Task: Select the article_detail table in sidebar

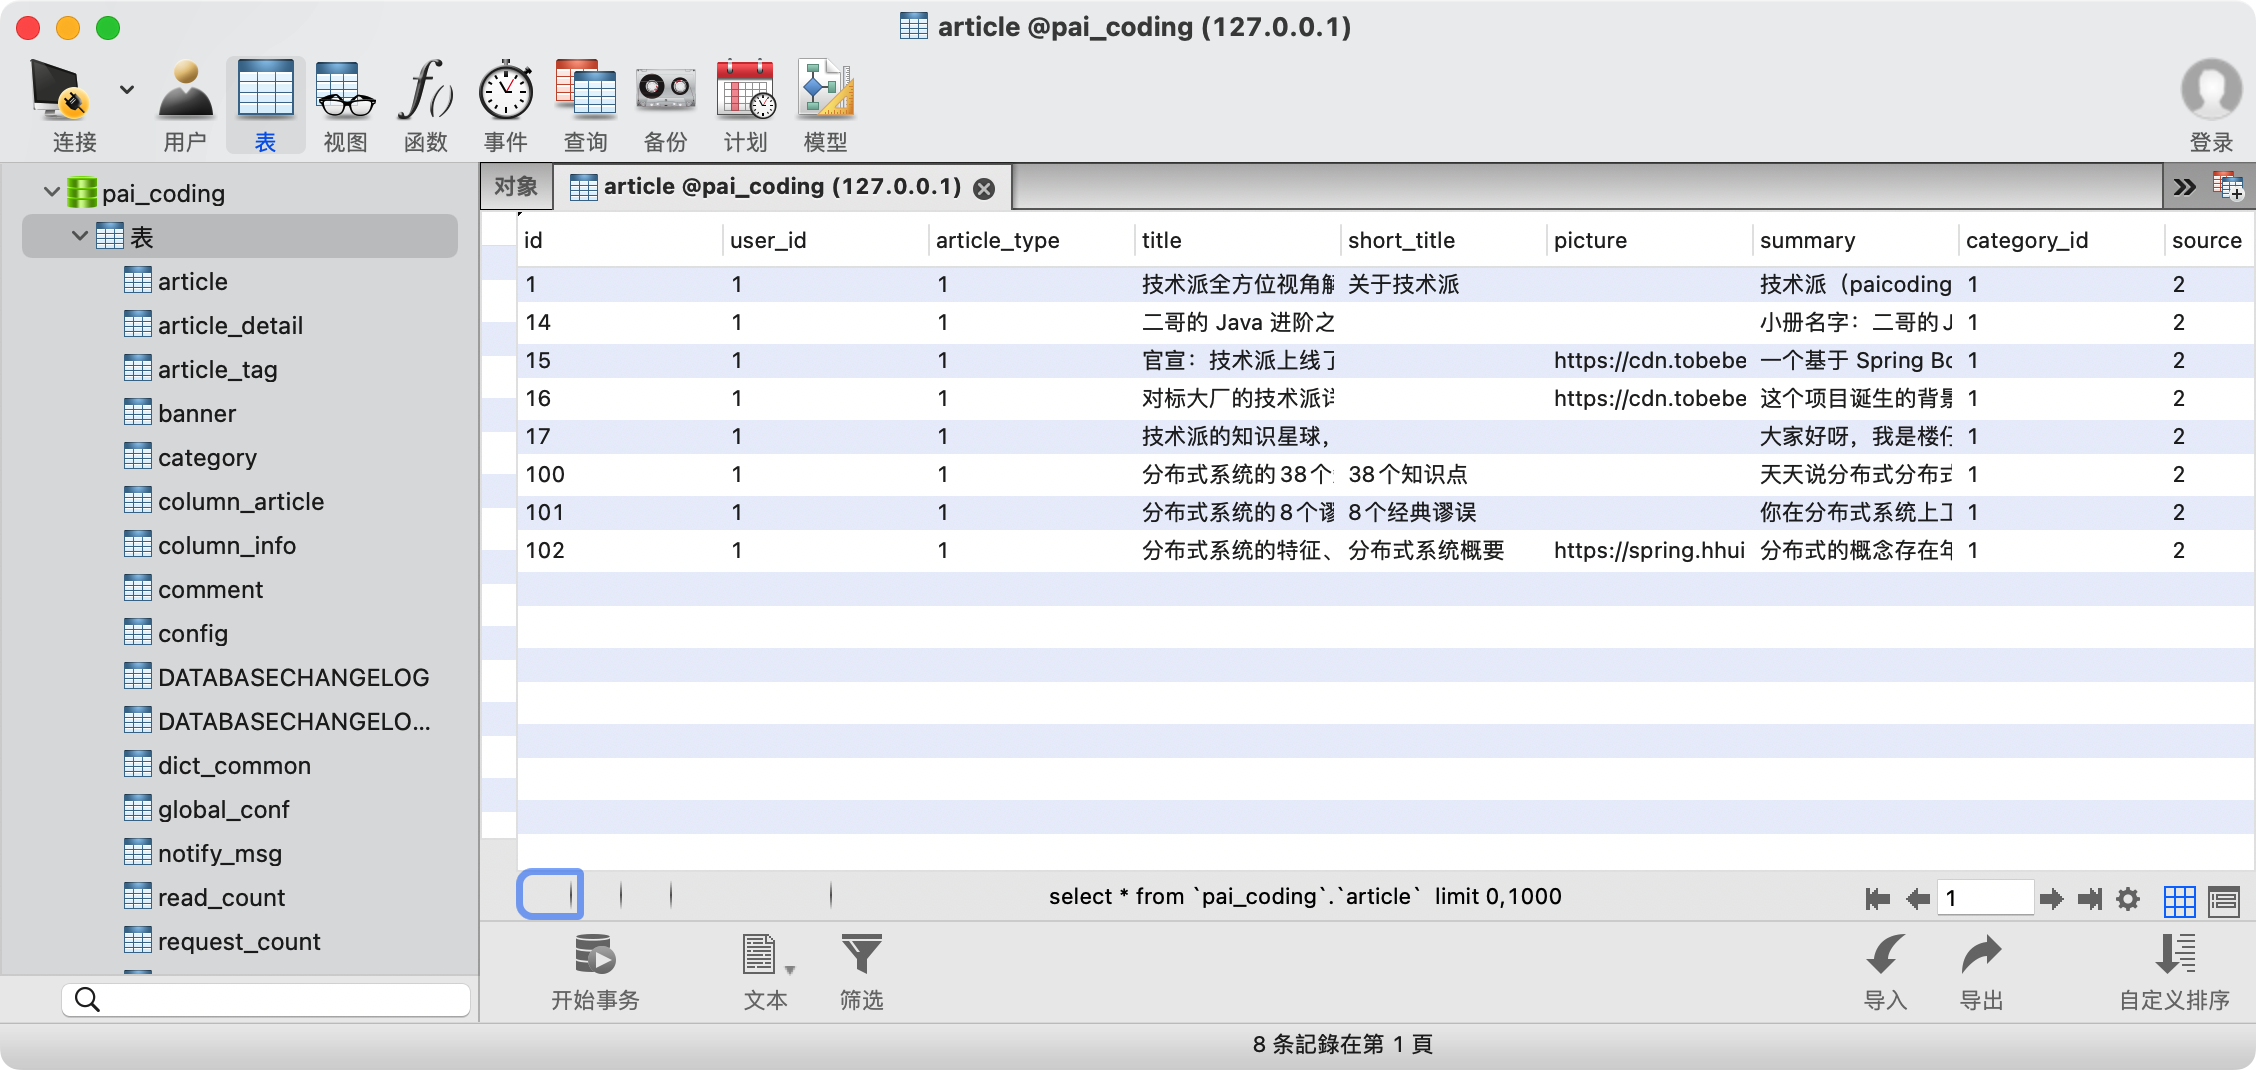Action: pos(230,325)
